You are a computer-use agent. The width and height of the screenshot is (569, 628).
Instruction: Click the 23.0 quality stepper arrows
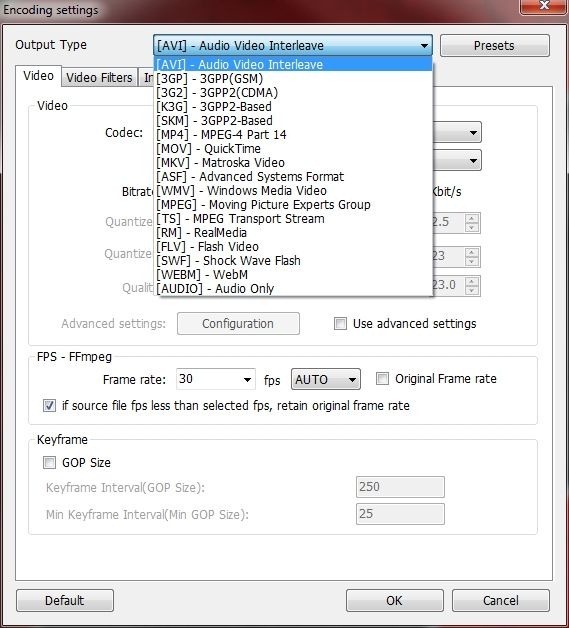click(x=472, y=286)
